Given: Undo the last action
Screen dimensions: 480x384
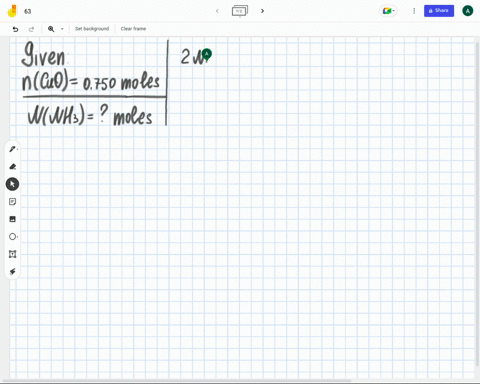Looking at the screenshot, I should 15,29.
